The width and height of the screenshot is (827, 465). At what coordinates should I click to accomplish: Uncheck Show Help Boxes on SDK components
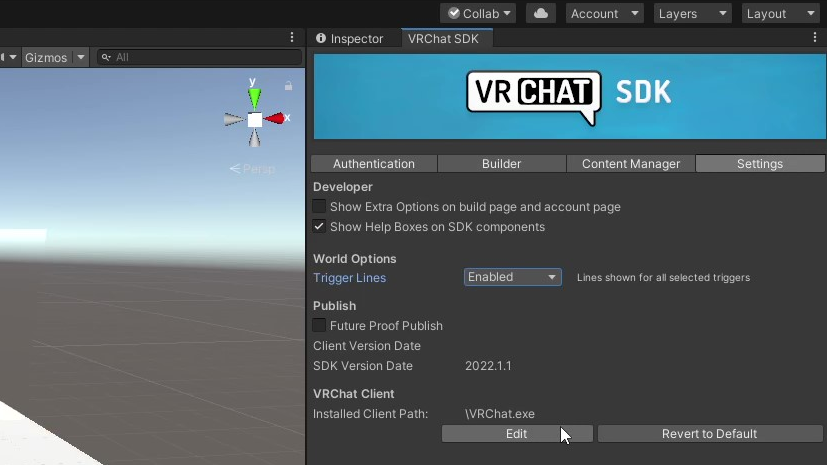pos(319,227)
